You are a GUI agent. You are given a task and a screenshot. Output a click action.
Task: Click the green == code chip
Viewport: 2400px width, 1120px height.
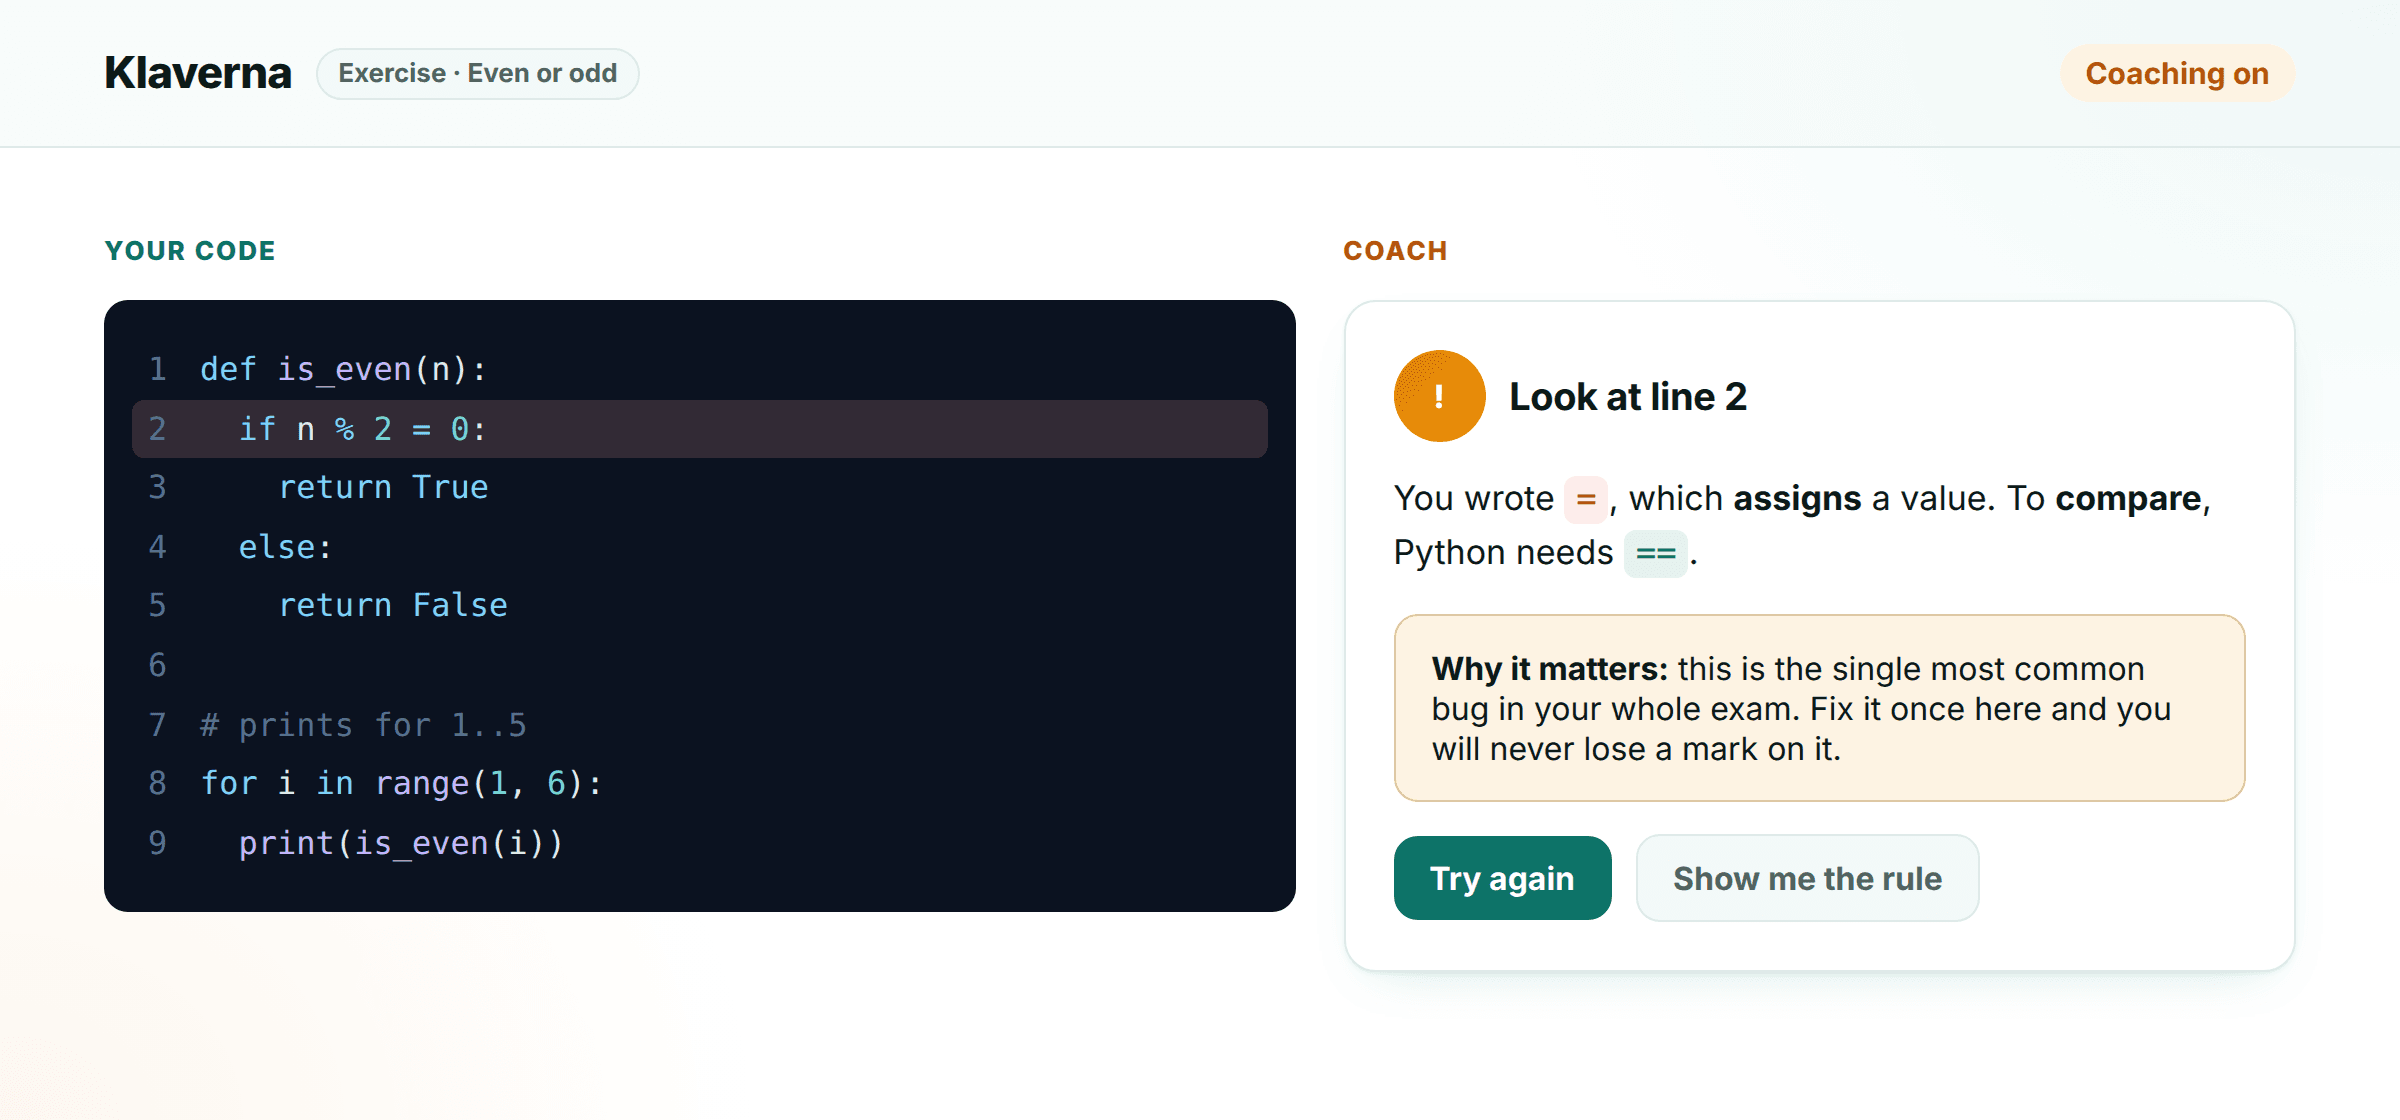coord(1655,553)
